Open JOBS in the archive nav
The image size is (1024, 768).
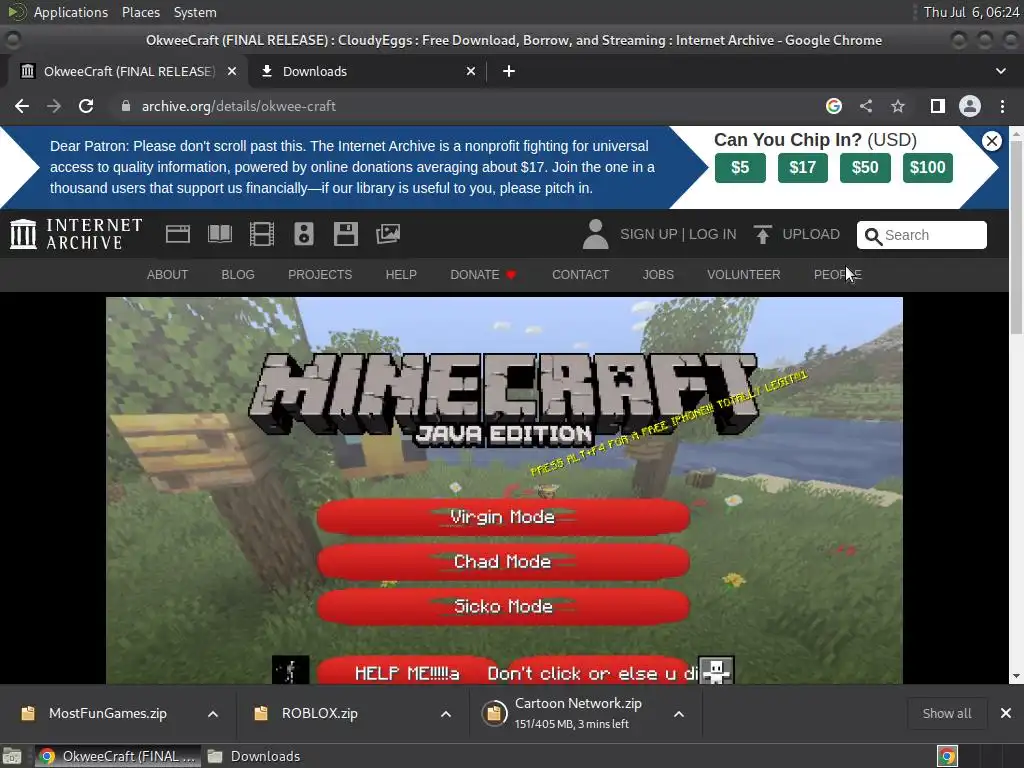658,274
